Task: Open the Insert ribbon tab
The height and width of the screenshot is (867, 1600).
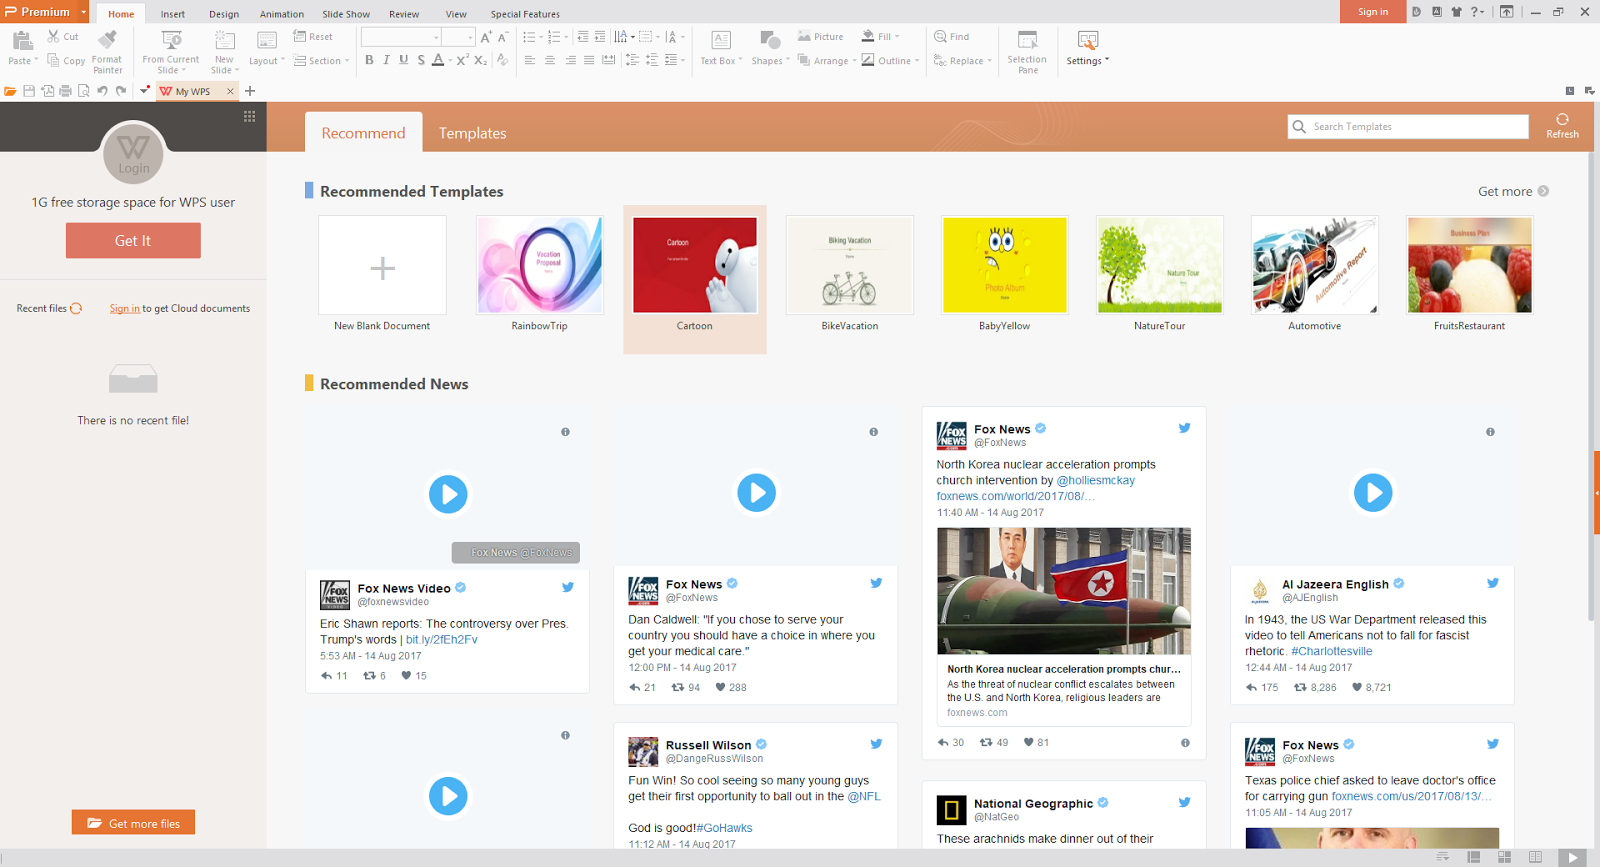Action: [173, 14]
